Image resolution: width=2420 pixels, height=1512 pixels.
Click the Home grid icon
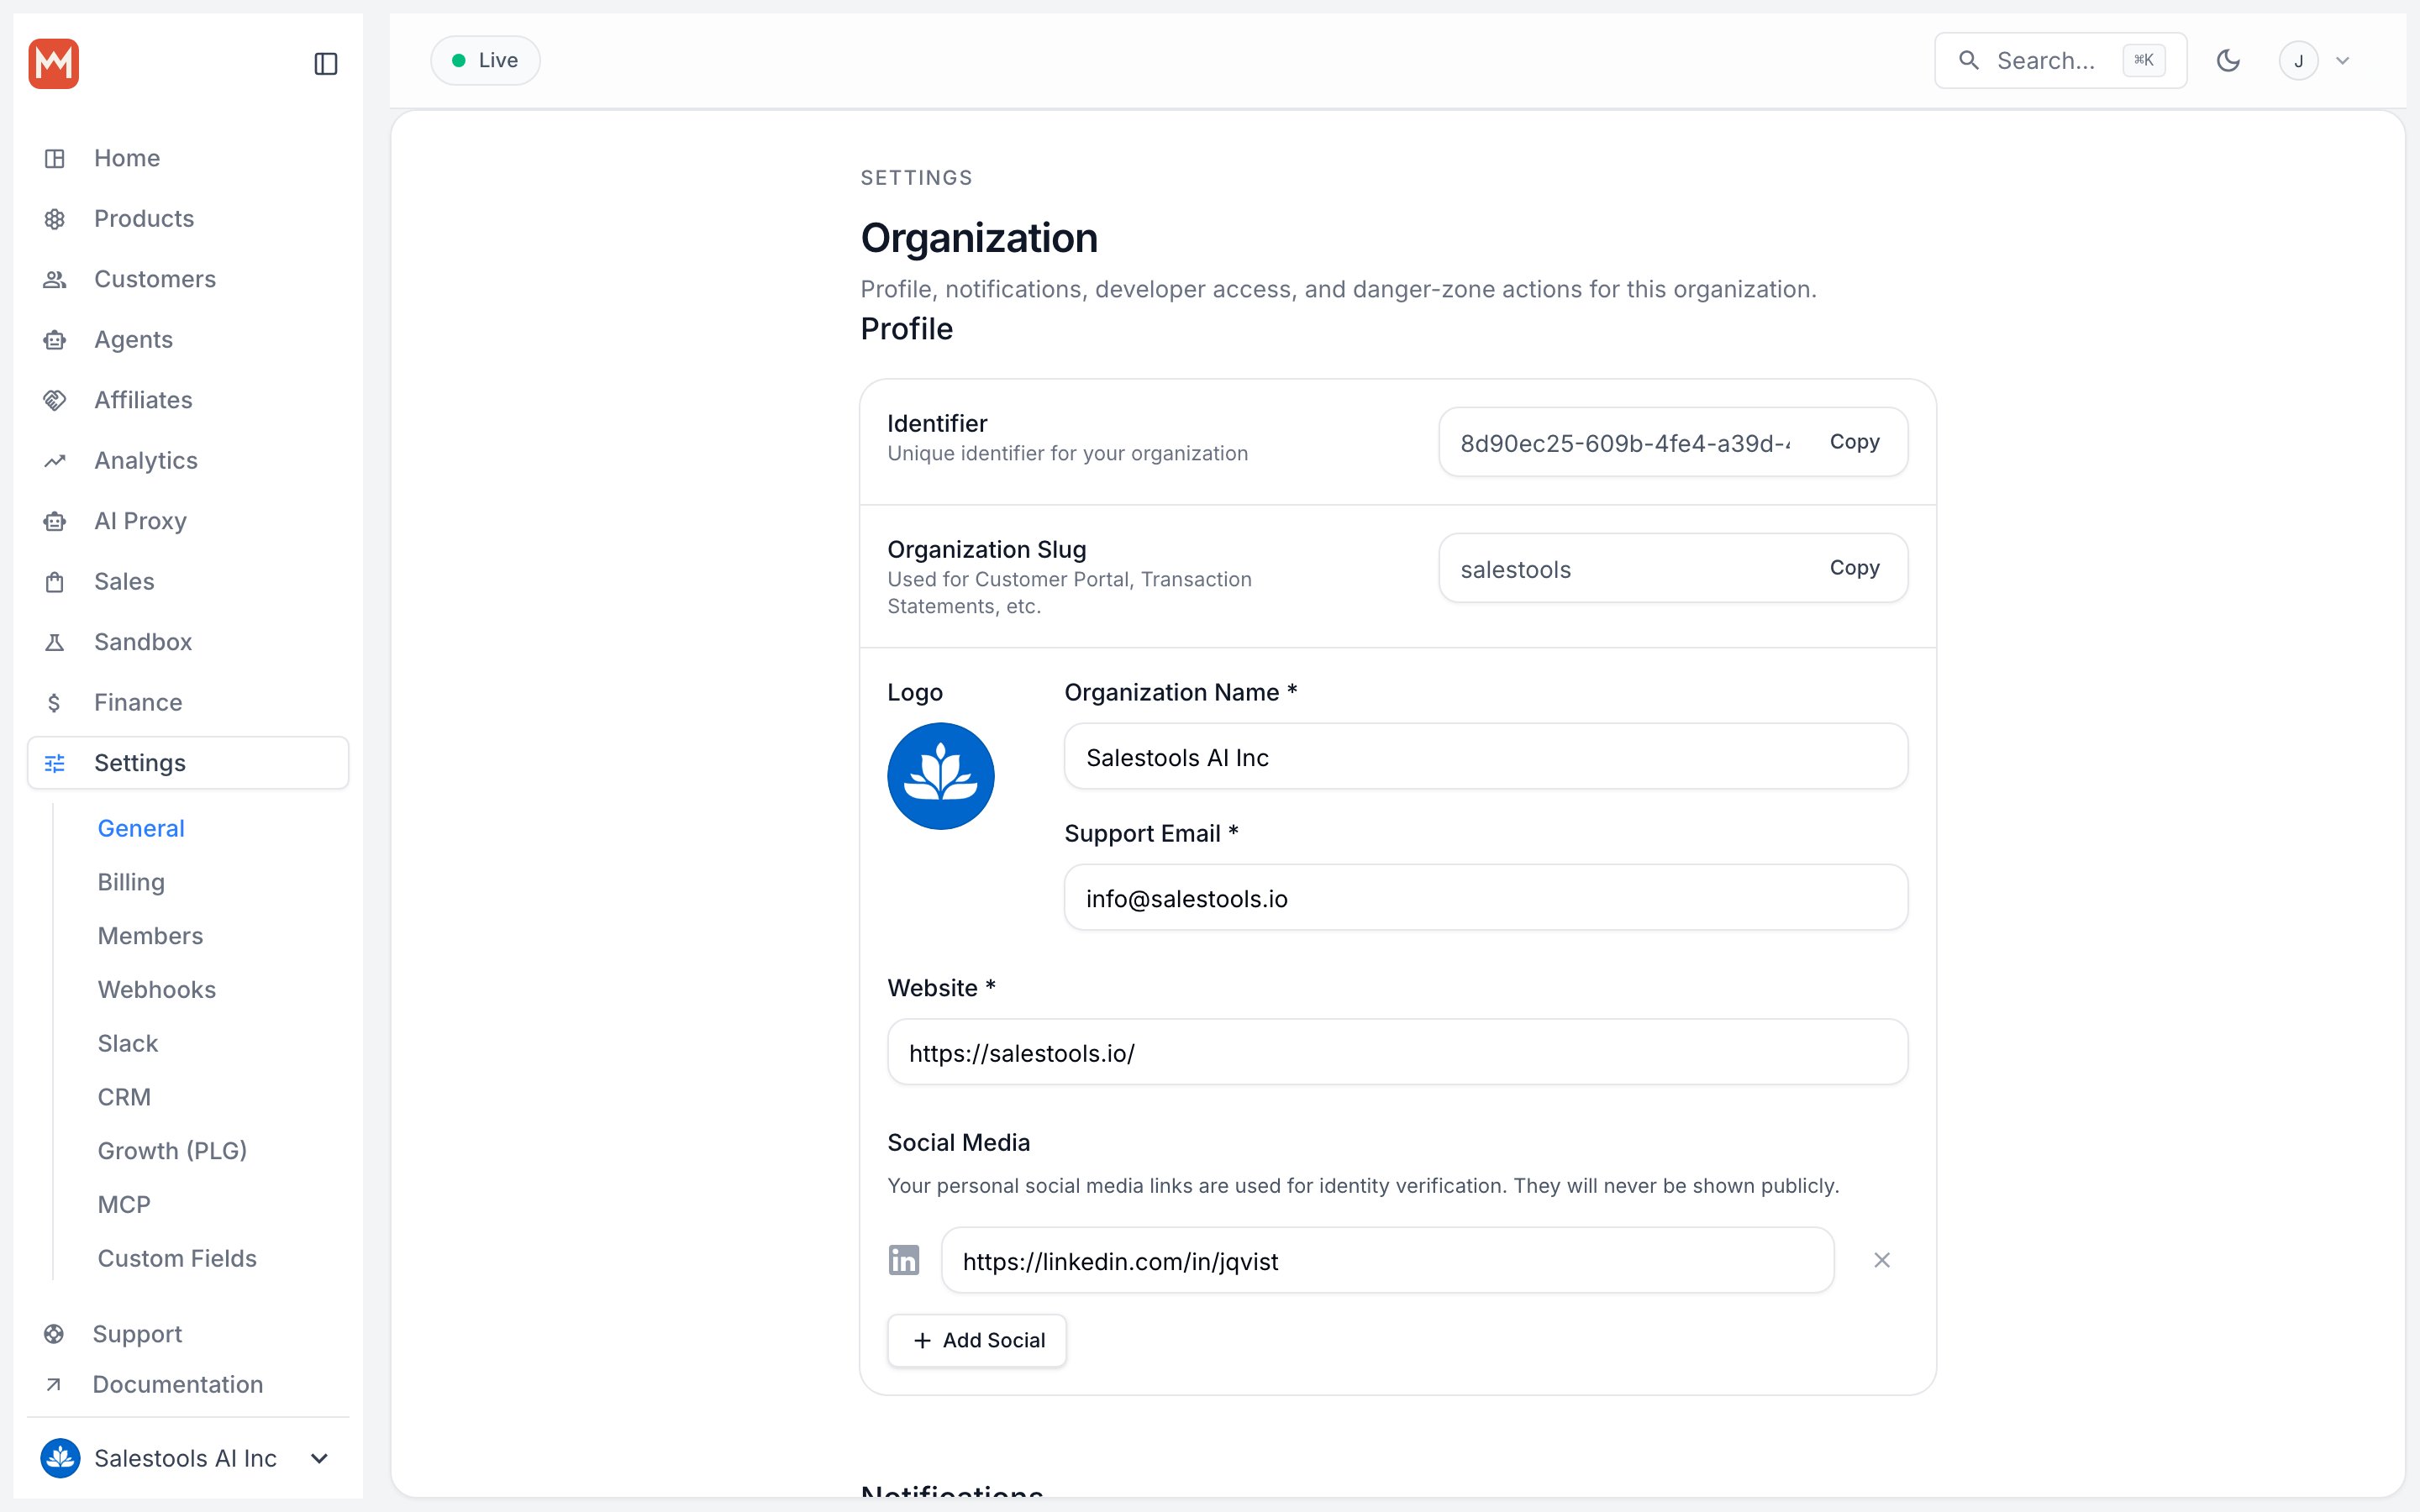pos(55,158)
